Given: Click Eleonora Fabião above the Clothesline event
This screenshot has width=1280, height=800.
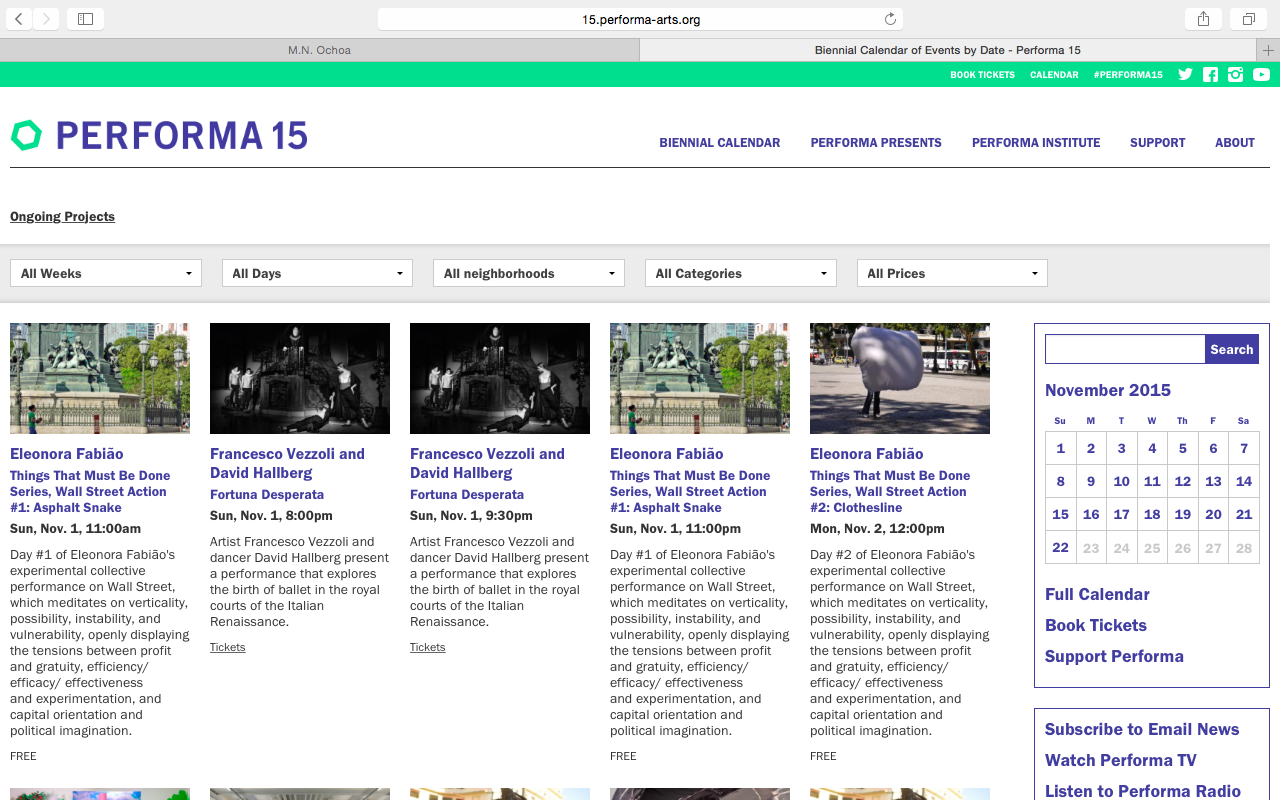Looking at the screenshot, I should tap(866, 454).
